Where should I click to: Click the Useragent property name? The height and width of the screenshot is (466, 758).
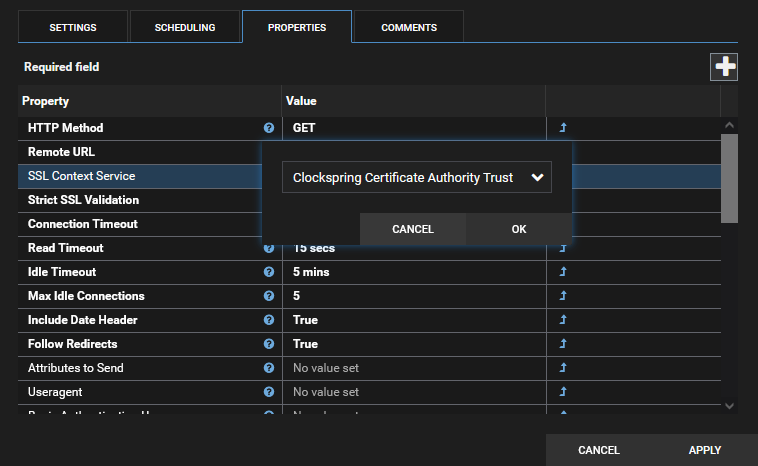click(55, 392)
